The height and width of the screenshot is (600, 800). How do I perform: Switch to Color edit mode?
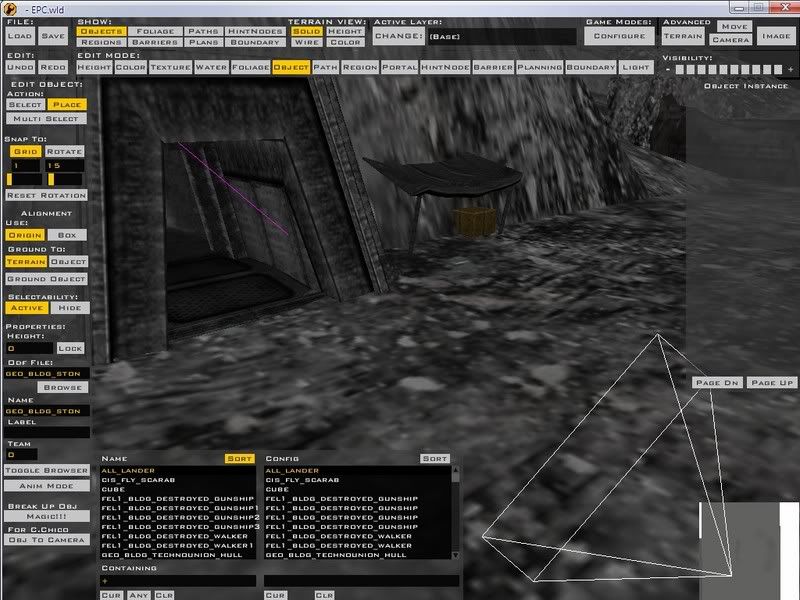131,67
